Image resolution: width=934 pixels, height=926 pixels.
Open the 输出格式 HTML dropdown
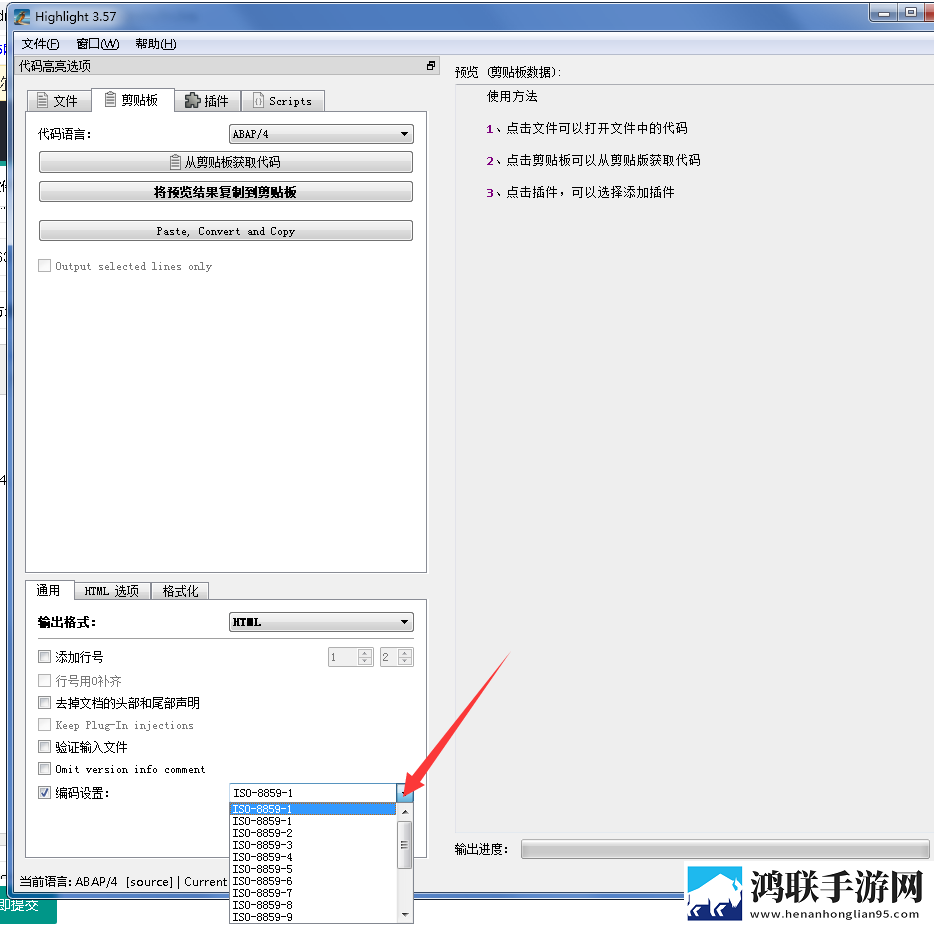point(321,622)
